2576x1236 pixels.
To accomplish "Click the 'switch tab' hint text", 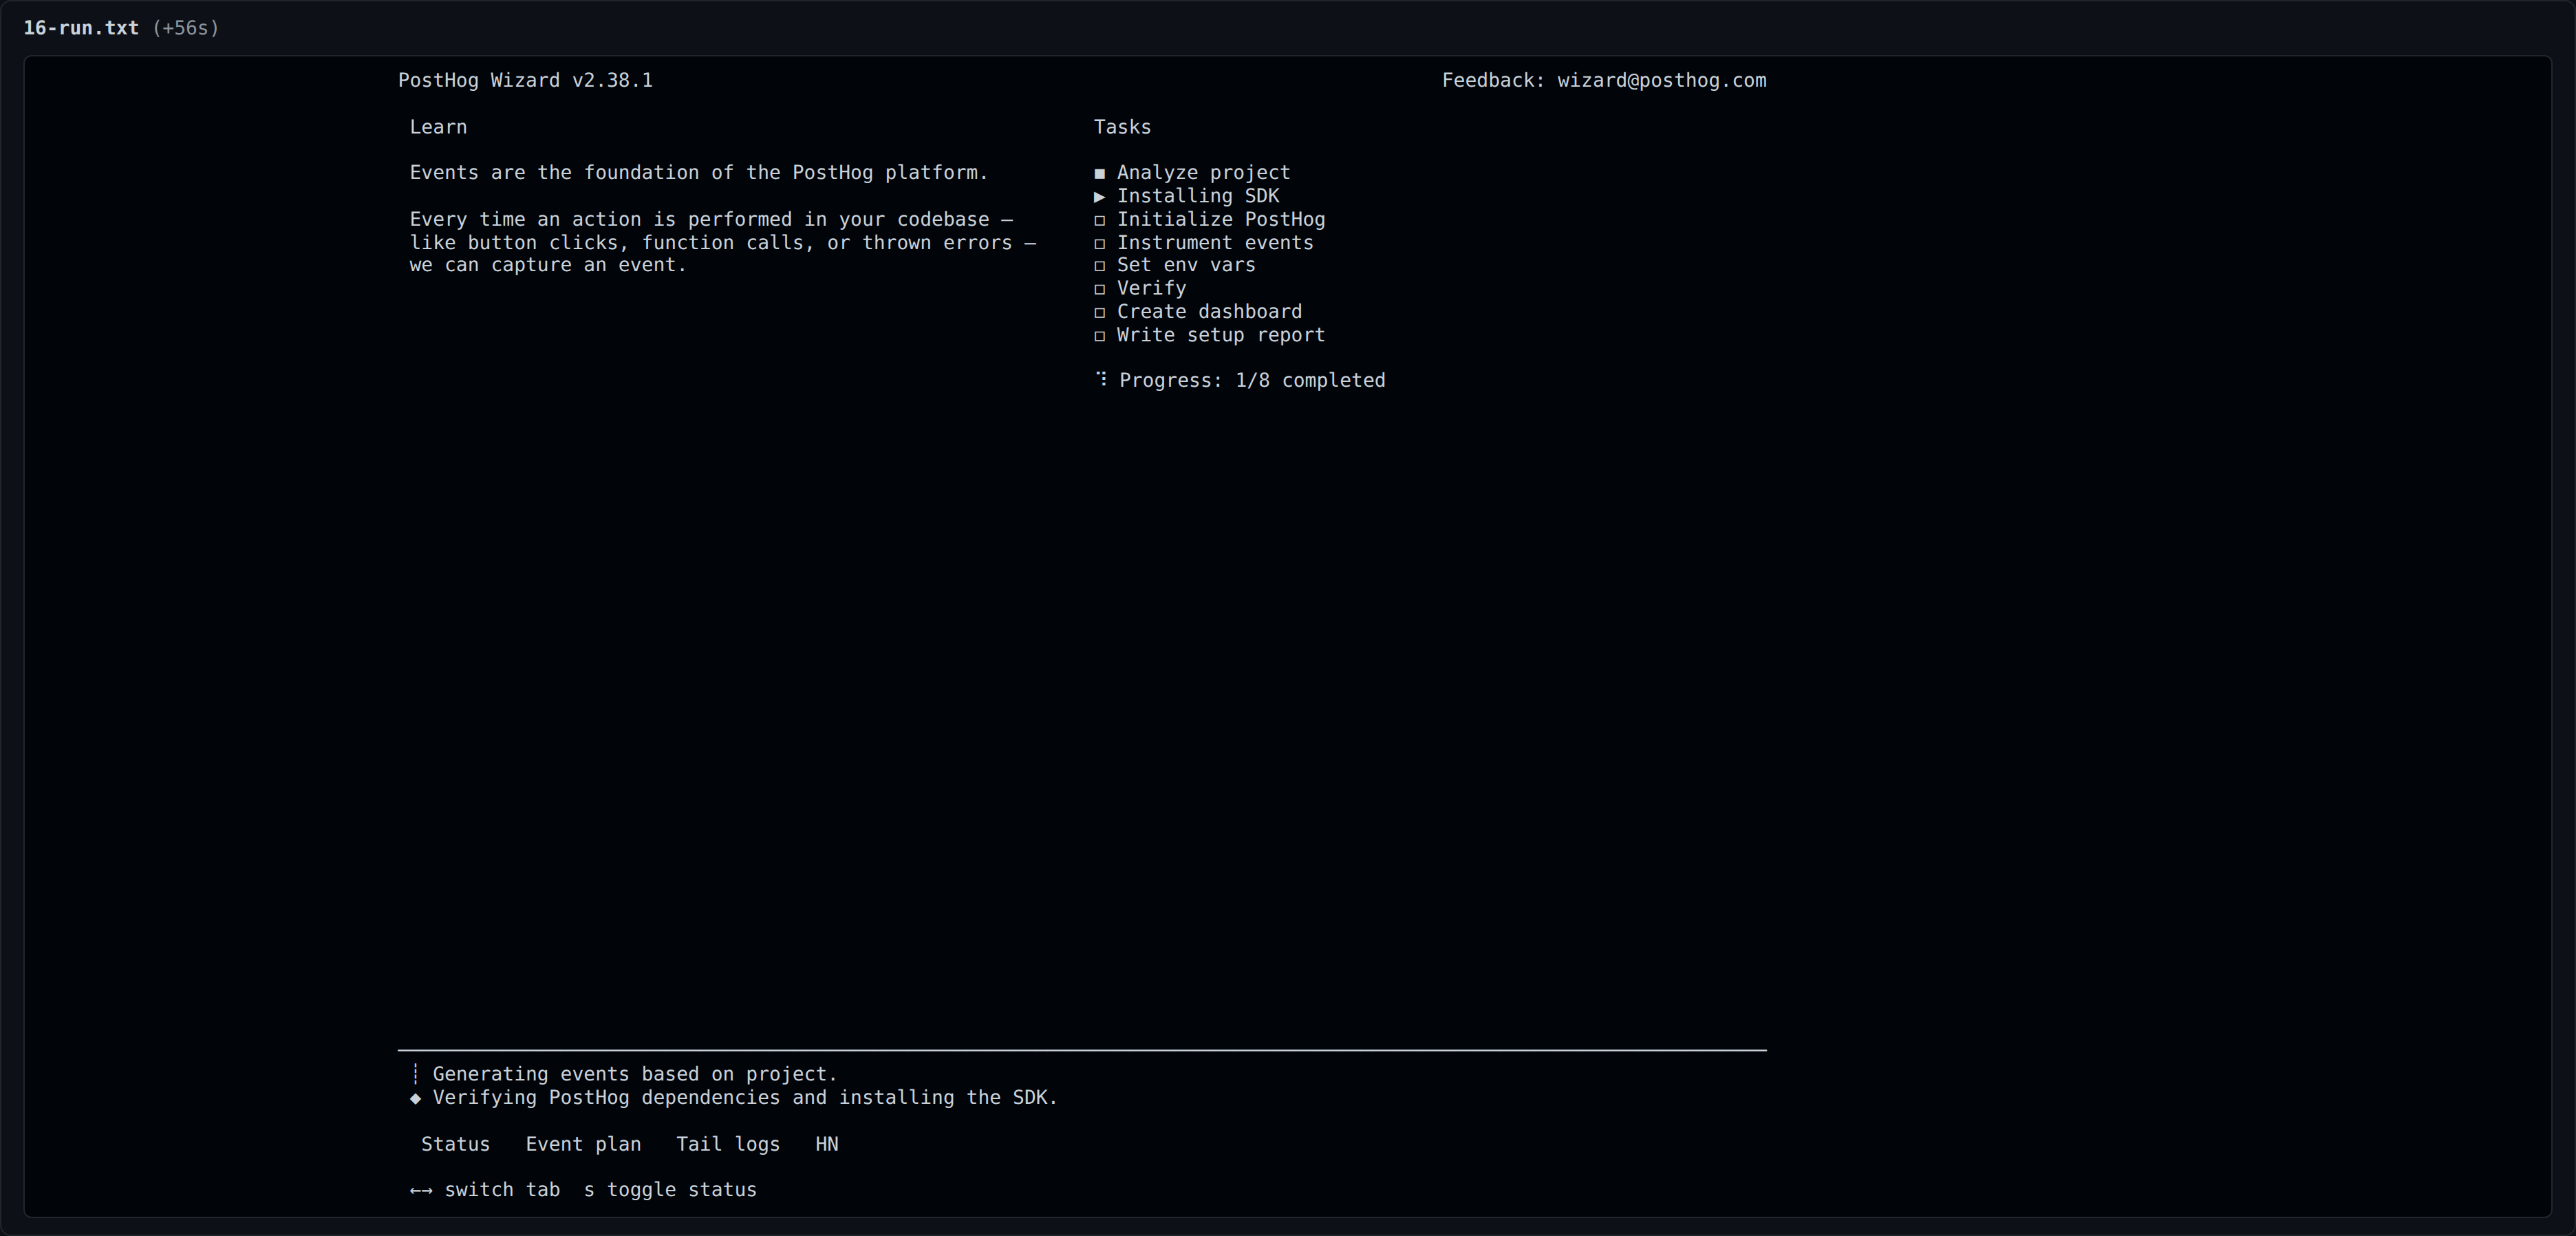I will coord(502,1190).
